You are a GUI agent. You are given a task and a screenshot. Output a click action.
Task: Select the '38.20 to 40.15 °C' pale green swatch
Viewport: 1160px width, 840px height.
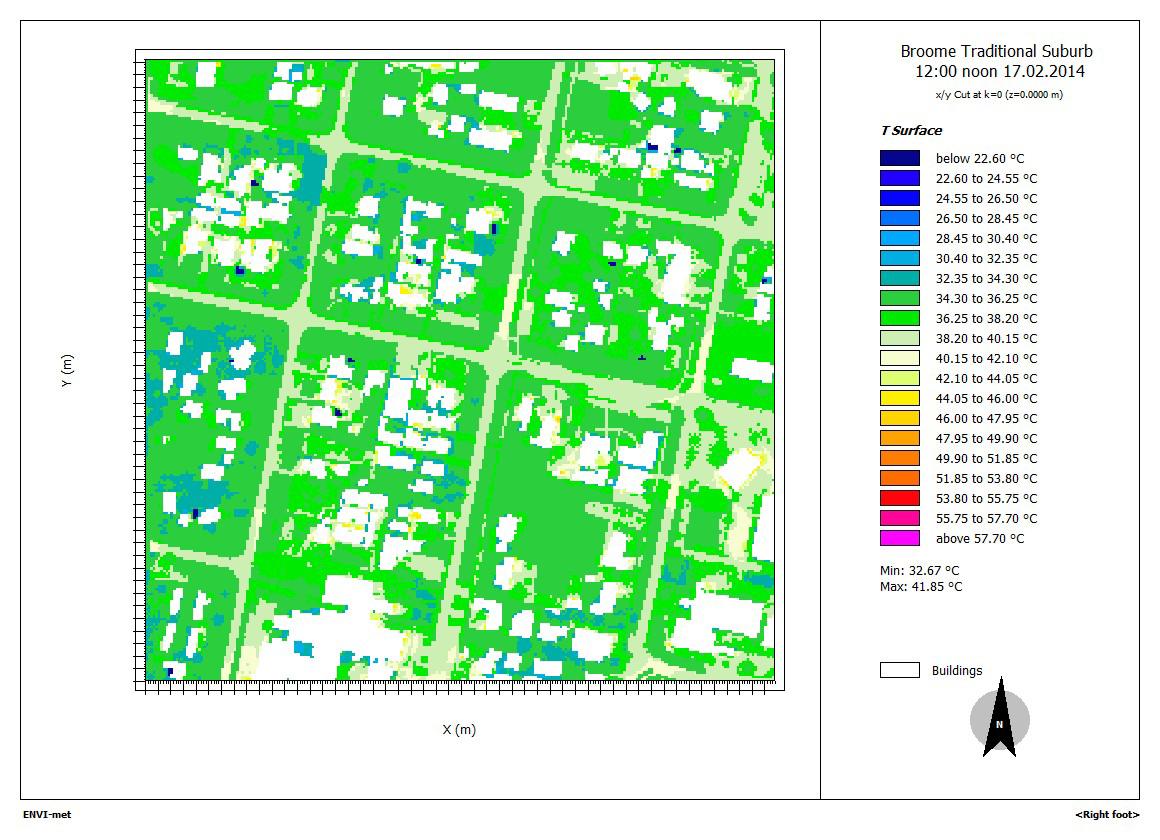(x=900, y=337)
